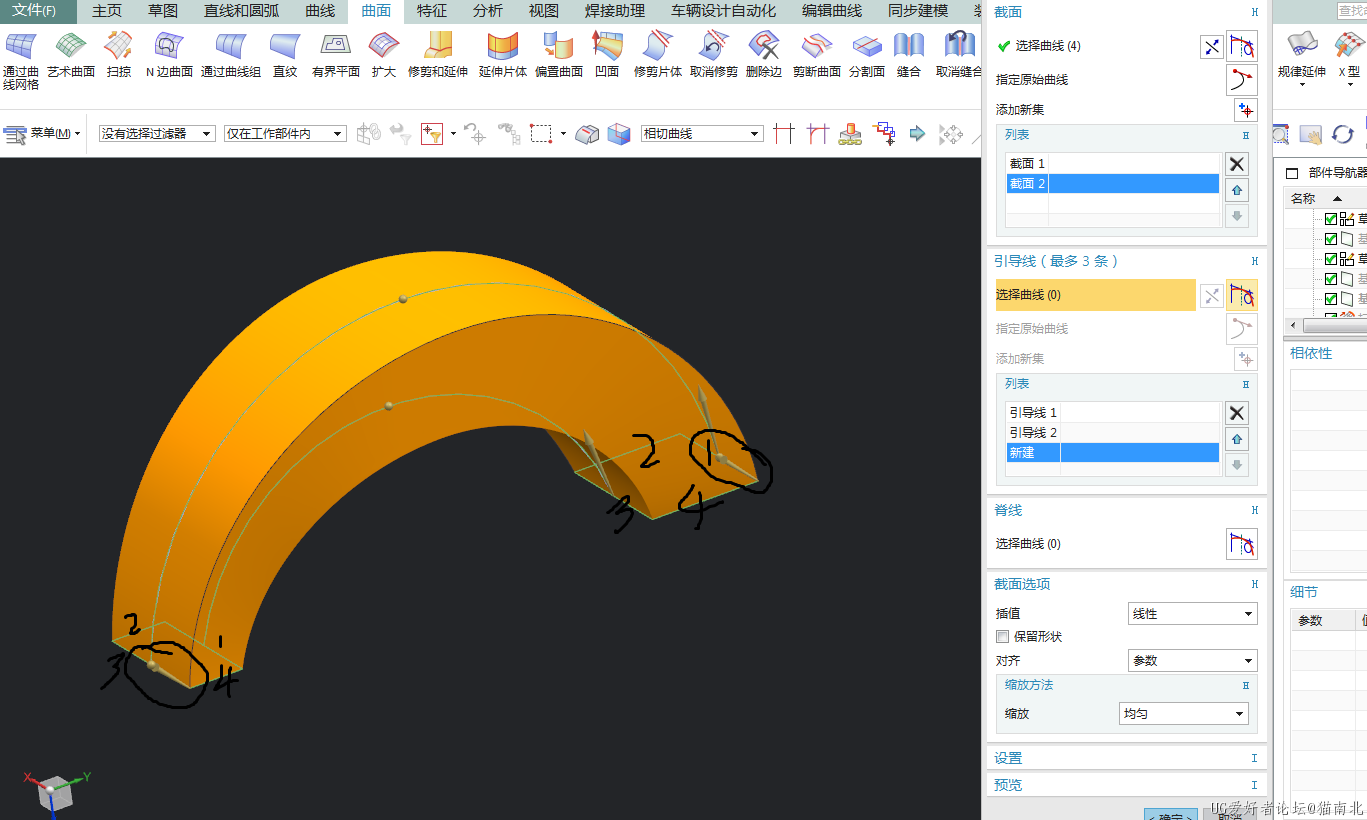The height and width of the screenshot is (820, 1367).
Task: Open the 对齐 dropdown showing 参数
Action: click(1192, 661)
